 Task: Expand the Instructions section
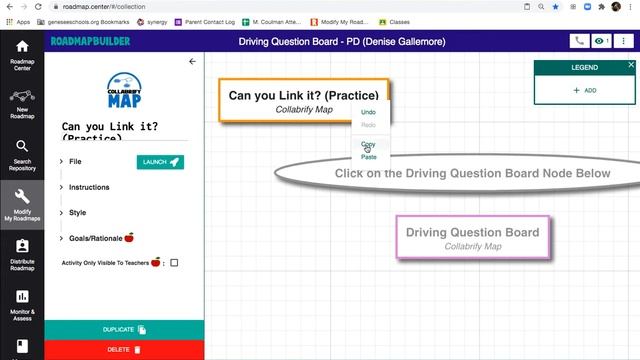(x=84, y=187)
